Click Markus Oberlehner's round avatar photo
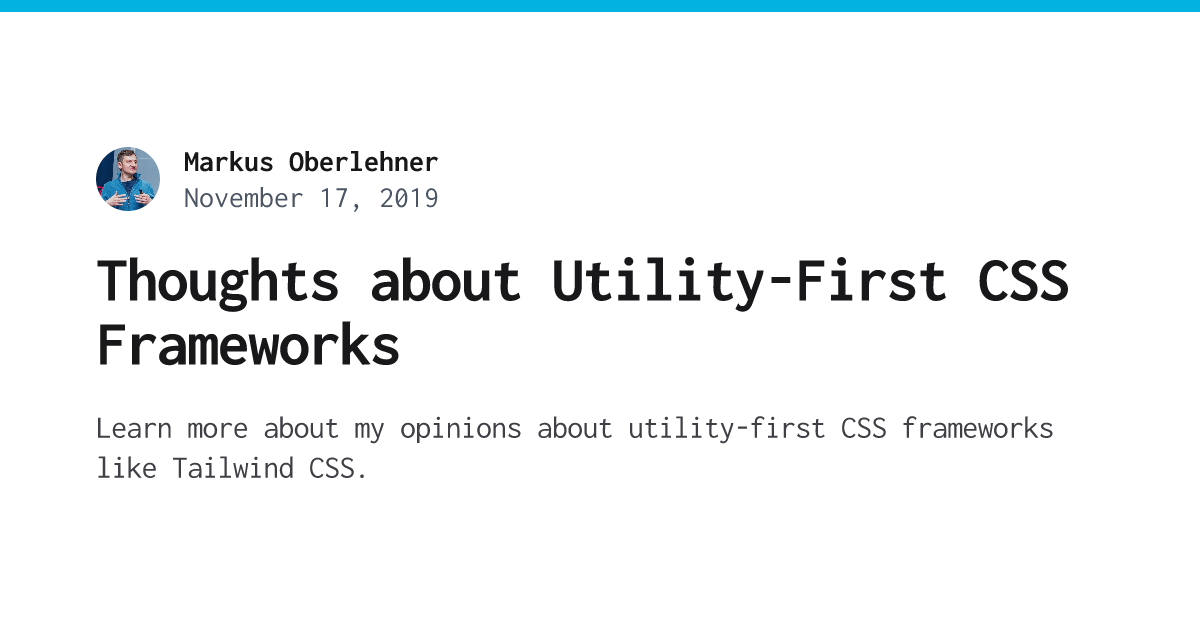The width and height of the screenshot is (1200, 630). (128, 179)
